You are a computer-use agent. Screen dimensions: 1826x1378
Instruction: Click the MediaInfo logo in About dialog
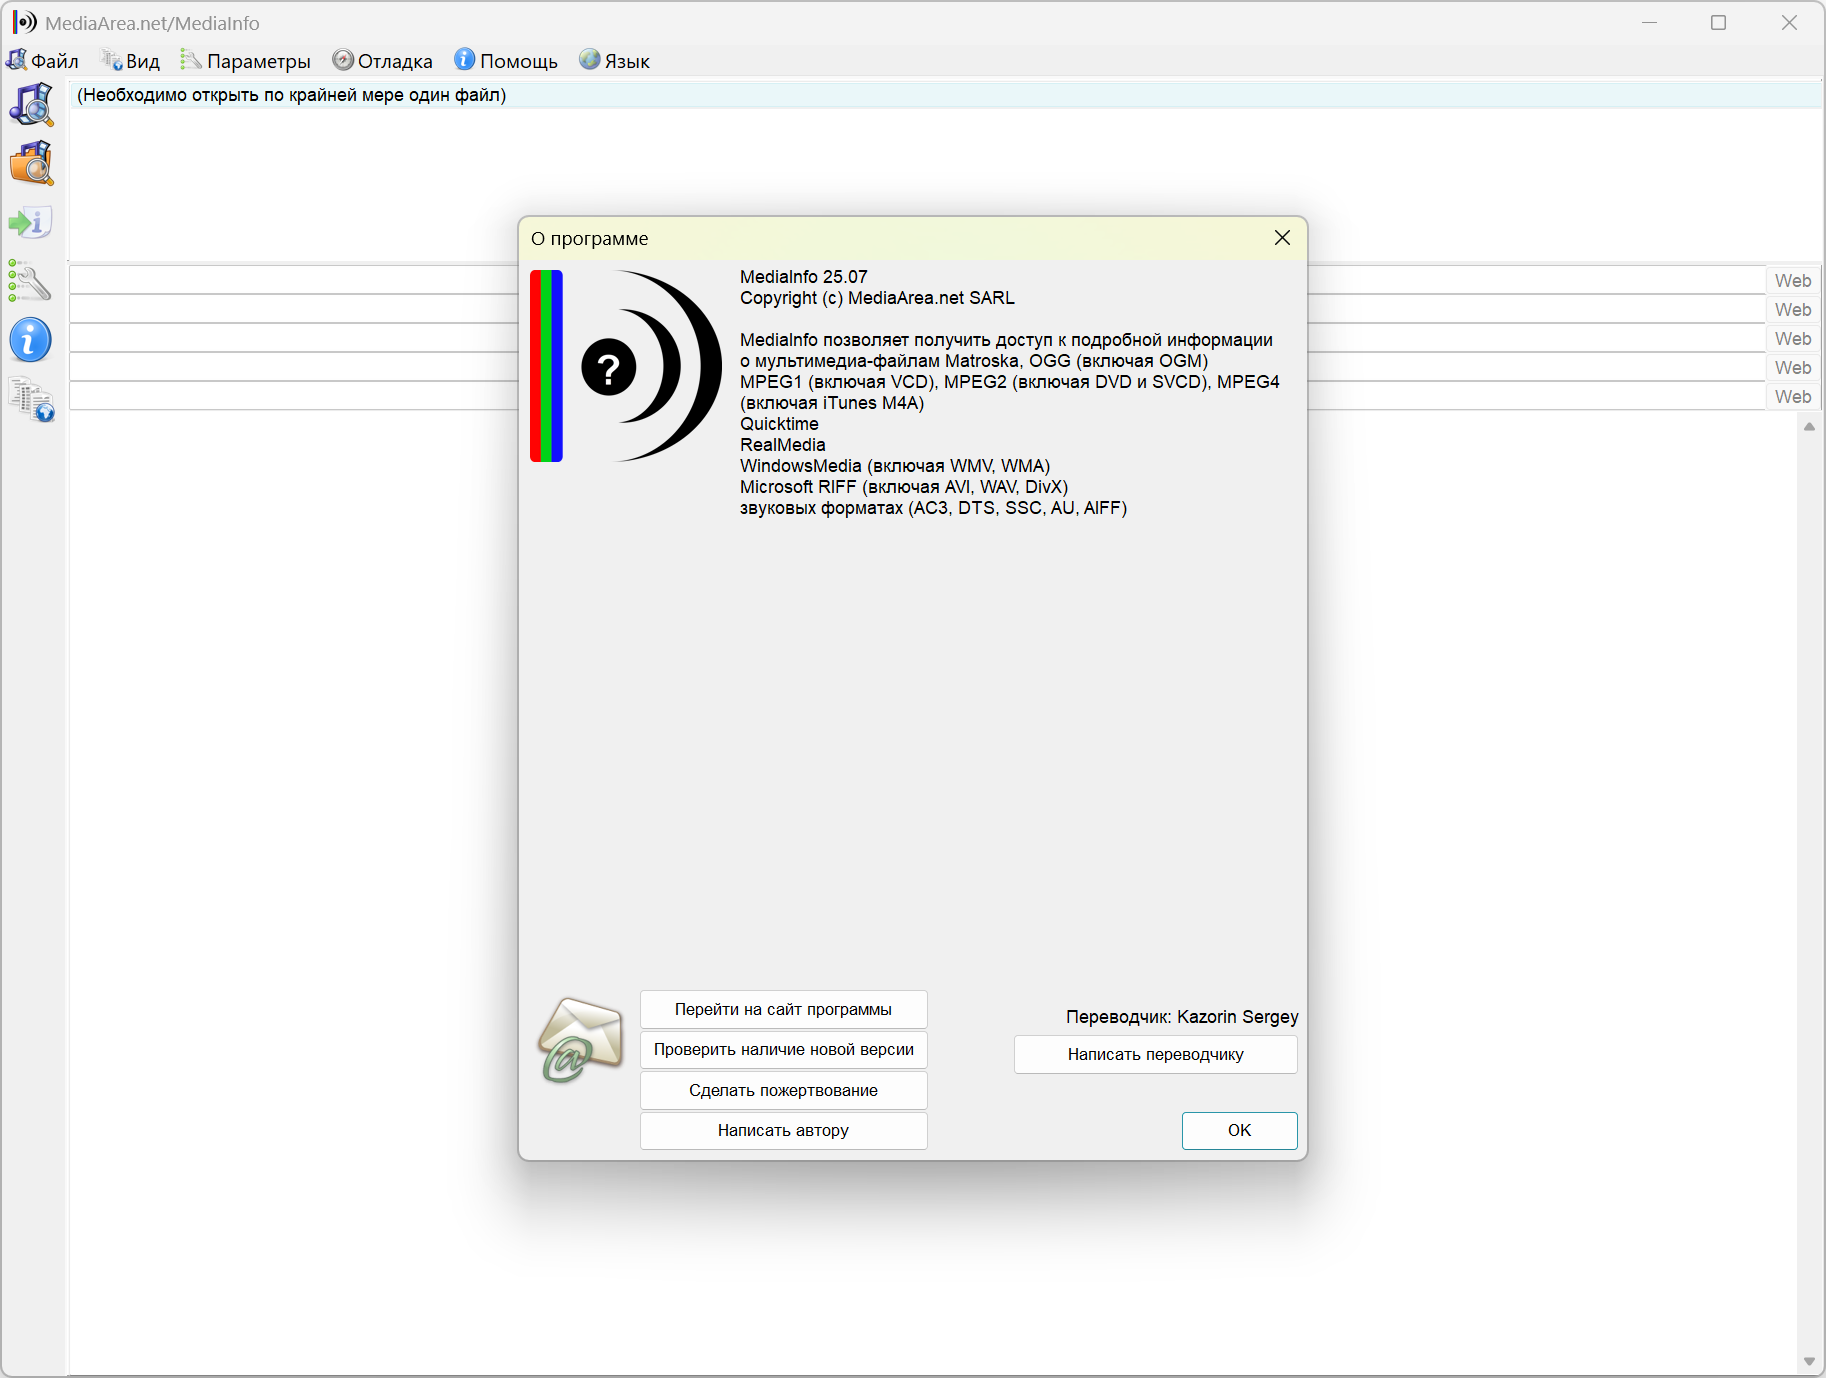point(626,366)
